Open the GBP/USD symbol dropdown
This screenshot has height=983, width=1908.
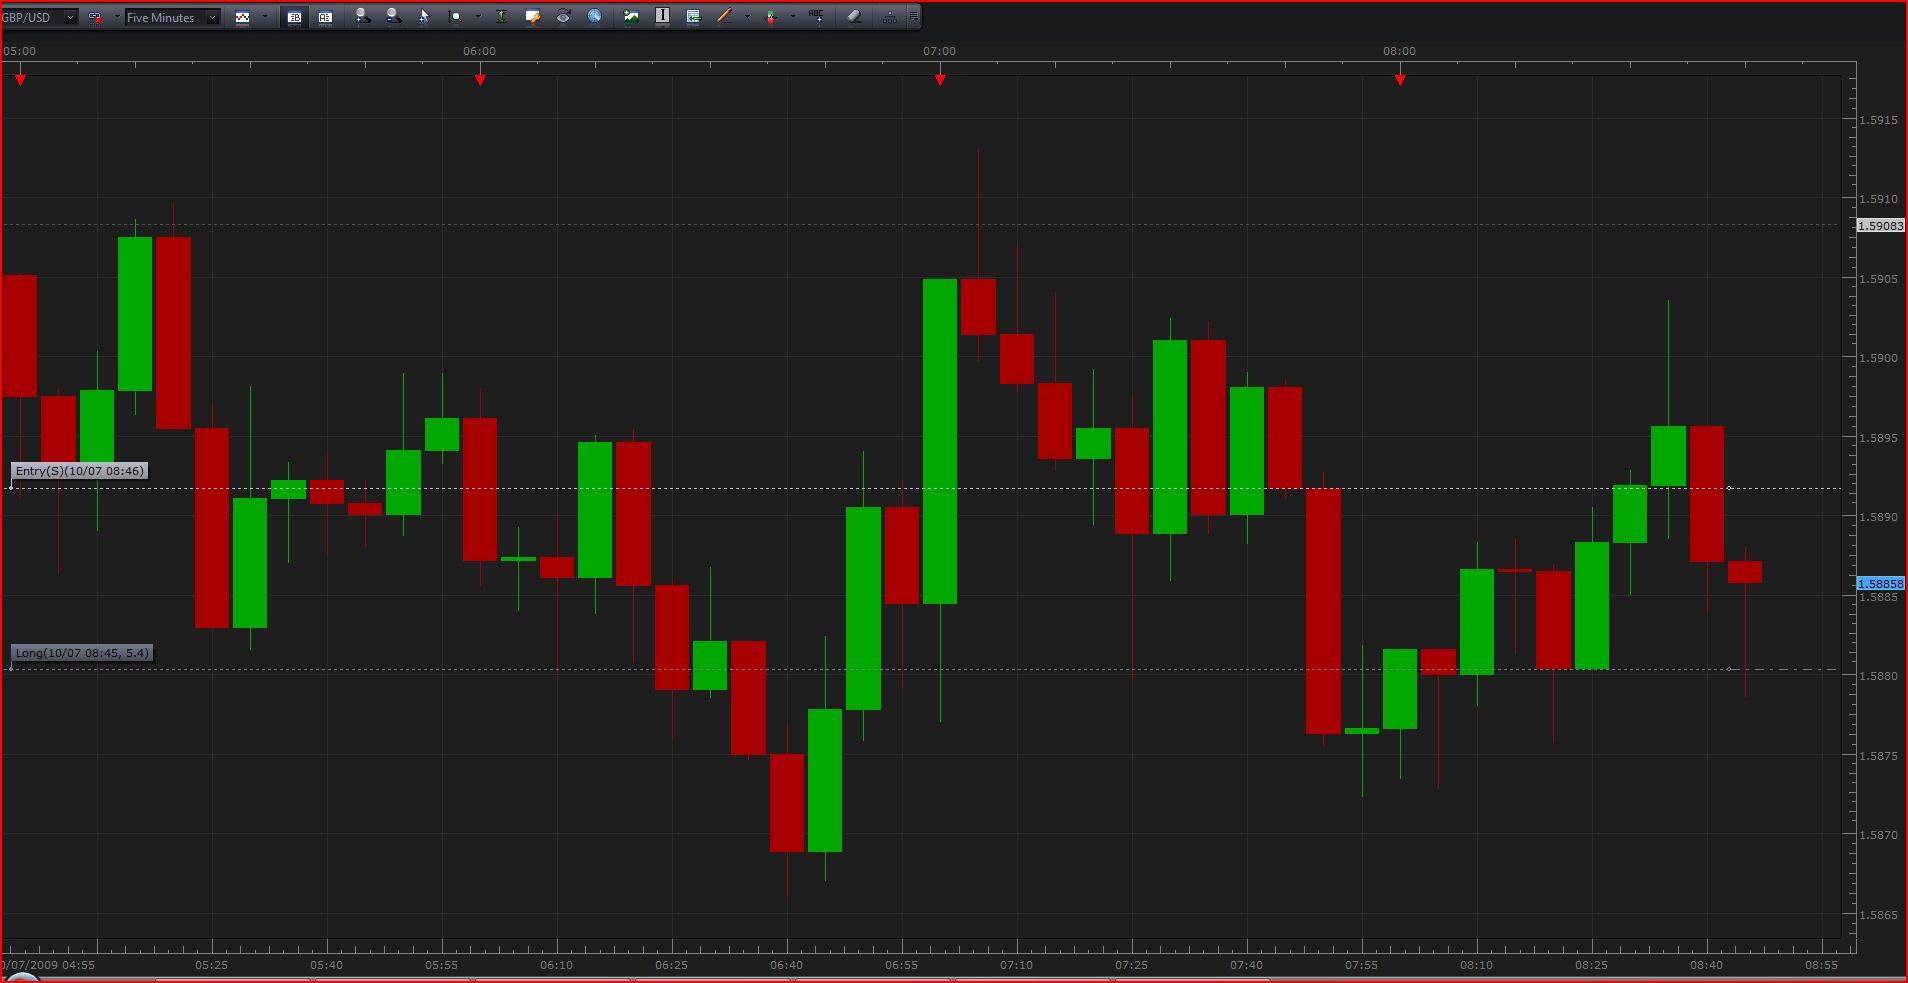[68, 16]
